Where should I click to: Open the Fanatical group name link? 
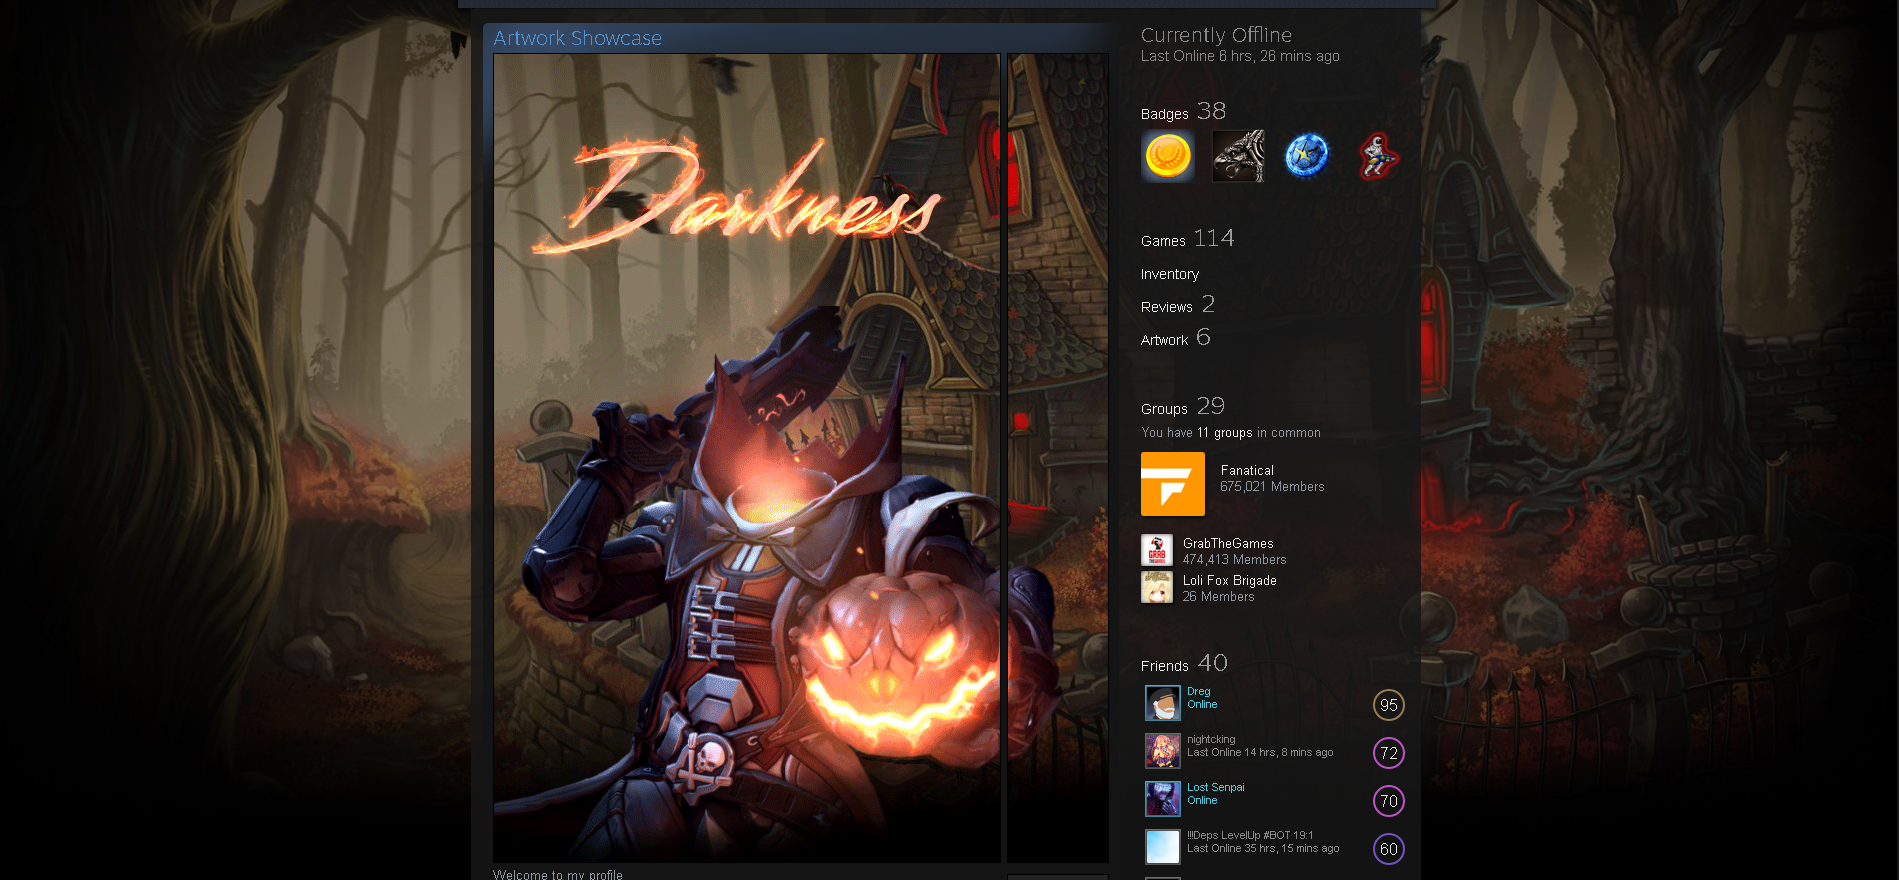click(1247, 470)
